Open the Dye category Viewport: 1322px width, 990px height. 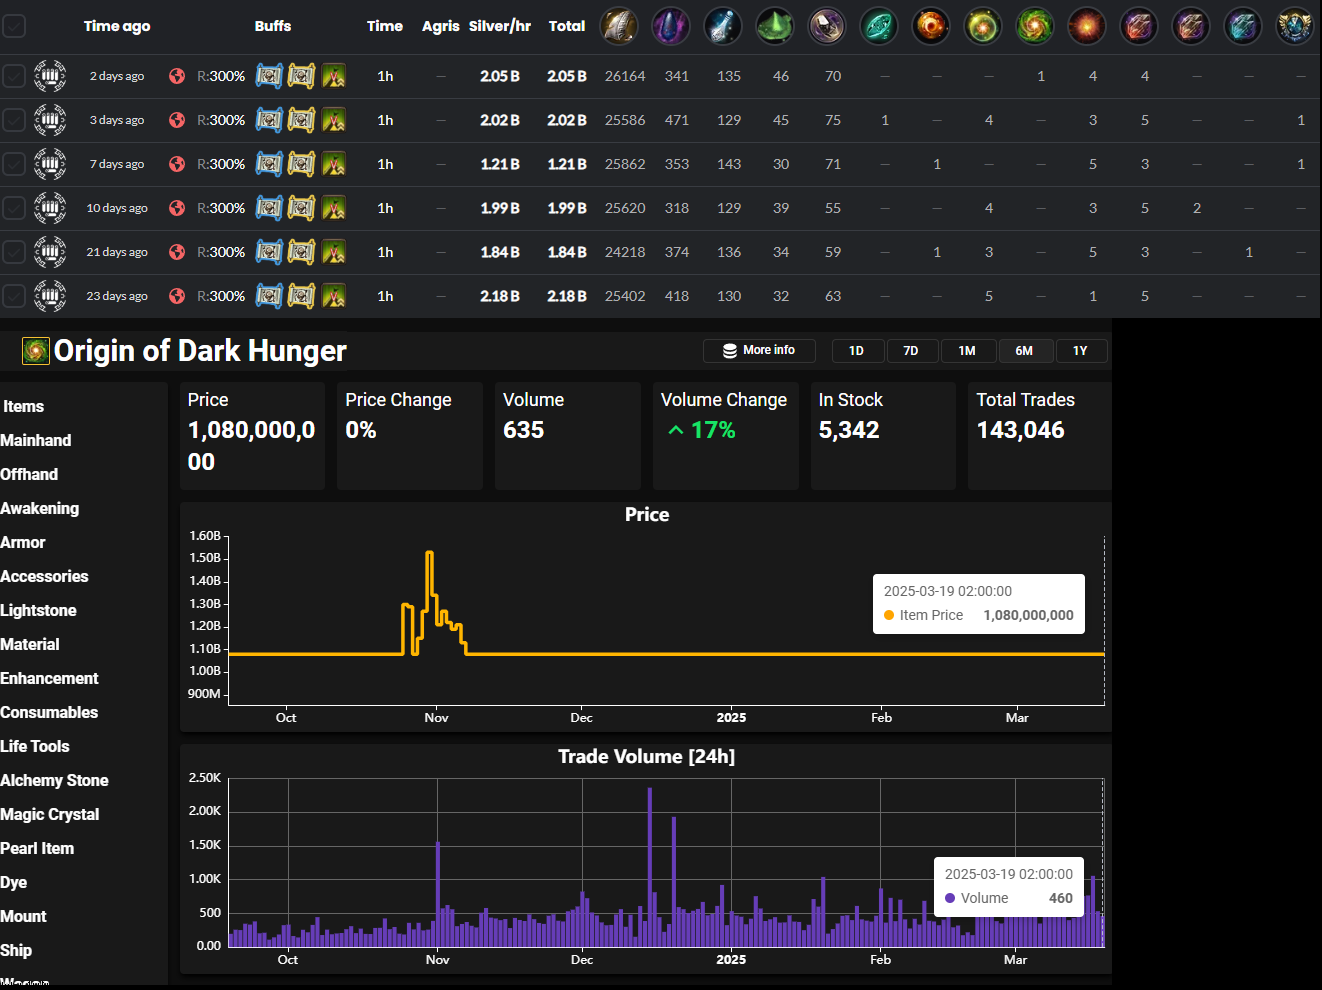click(x=14, y=883)
